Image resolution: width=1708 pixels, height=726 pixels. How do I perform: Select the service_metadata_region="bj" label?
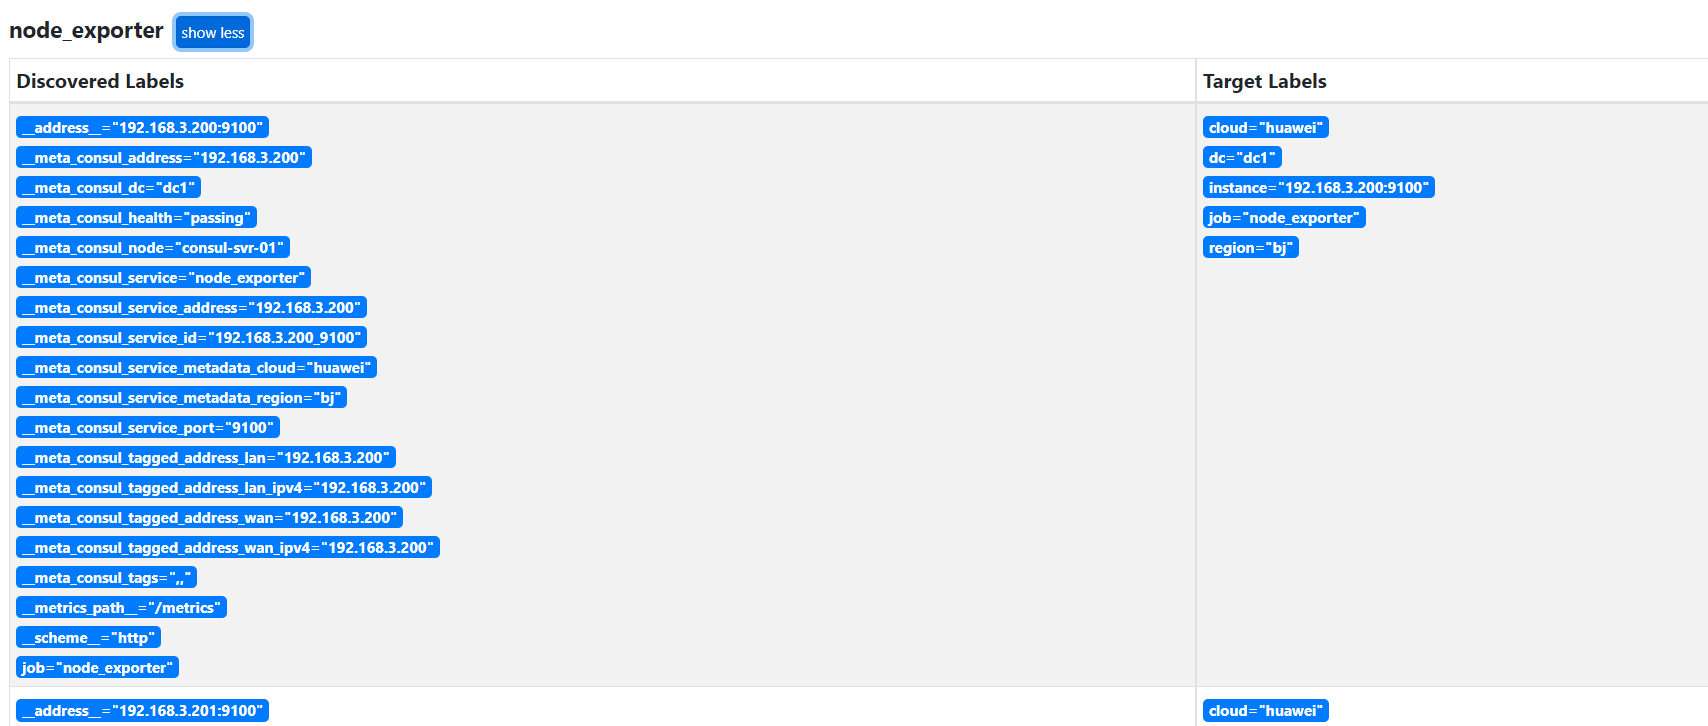click(181, 398)
